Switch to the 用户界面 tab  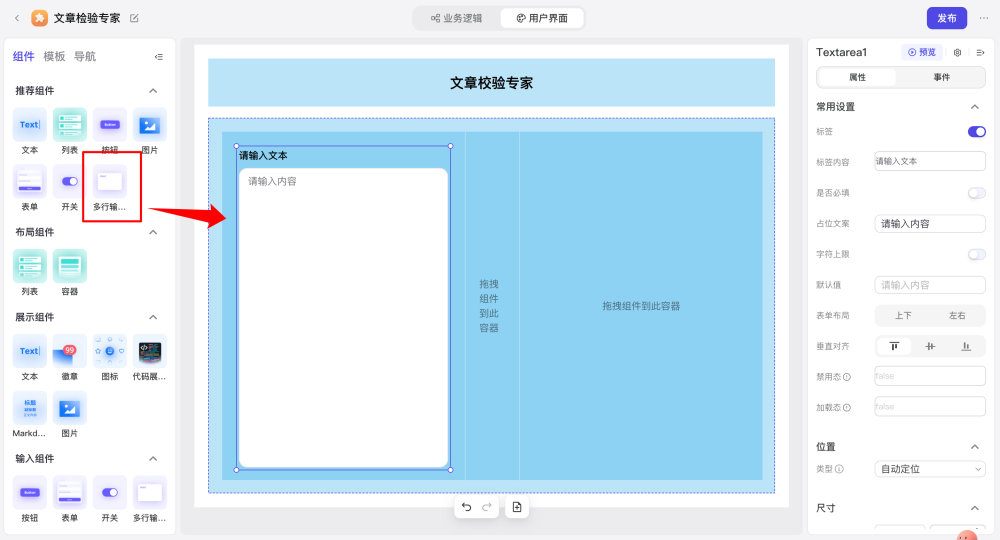point(541,18)
